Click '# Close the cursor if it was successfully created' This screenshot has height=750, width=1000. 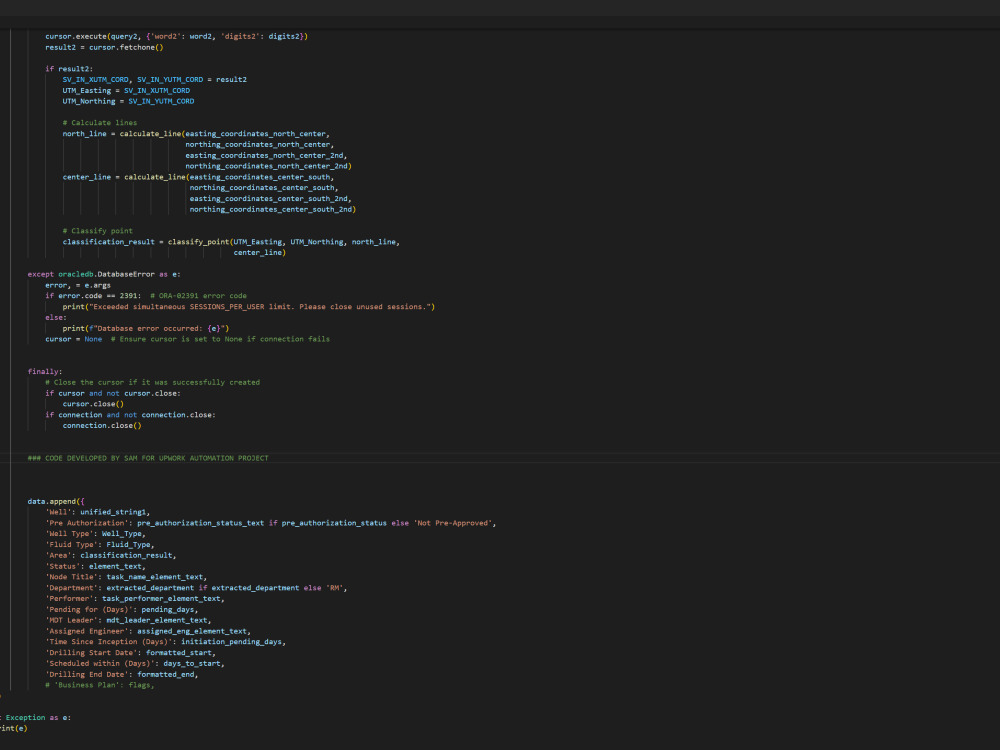pos(152,382)
